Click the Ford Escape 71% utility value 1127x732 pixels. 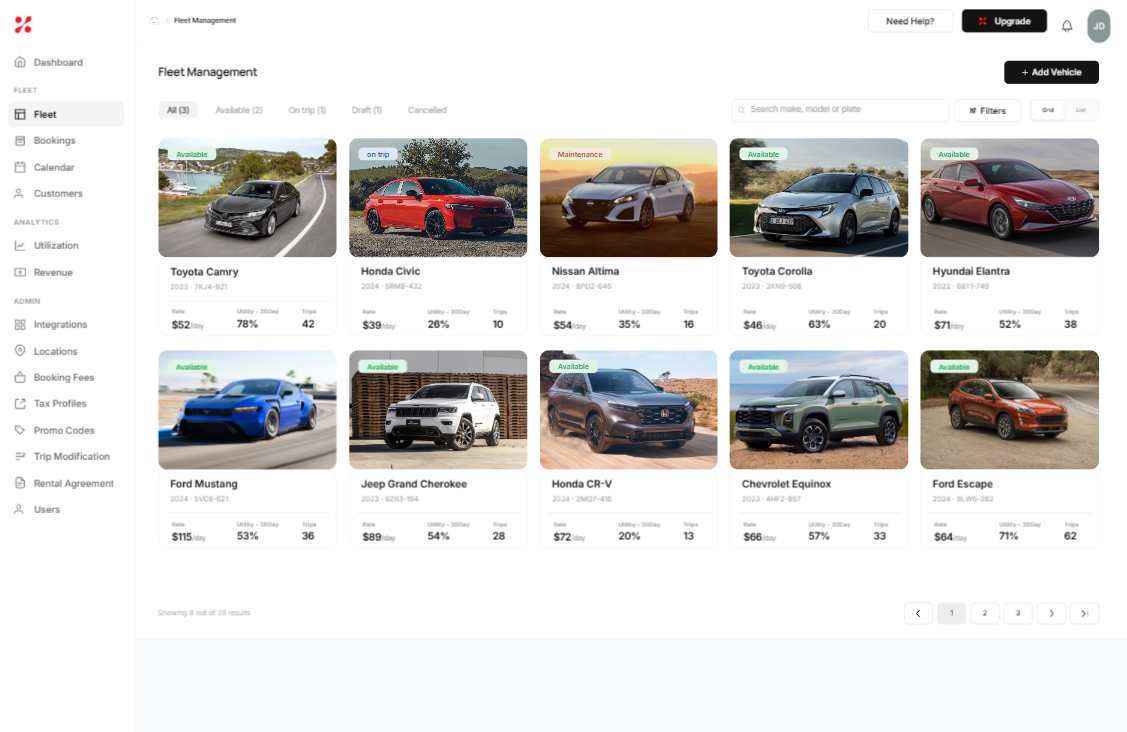[1008, 536]
